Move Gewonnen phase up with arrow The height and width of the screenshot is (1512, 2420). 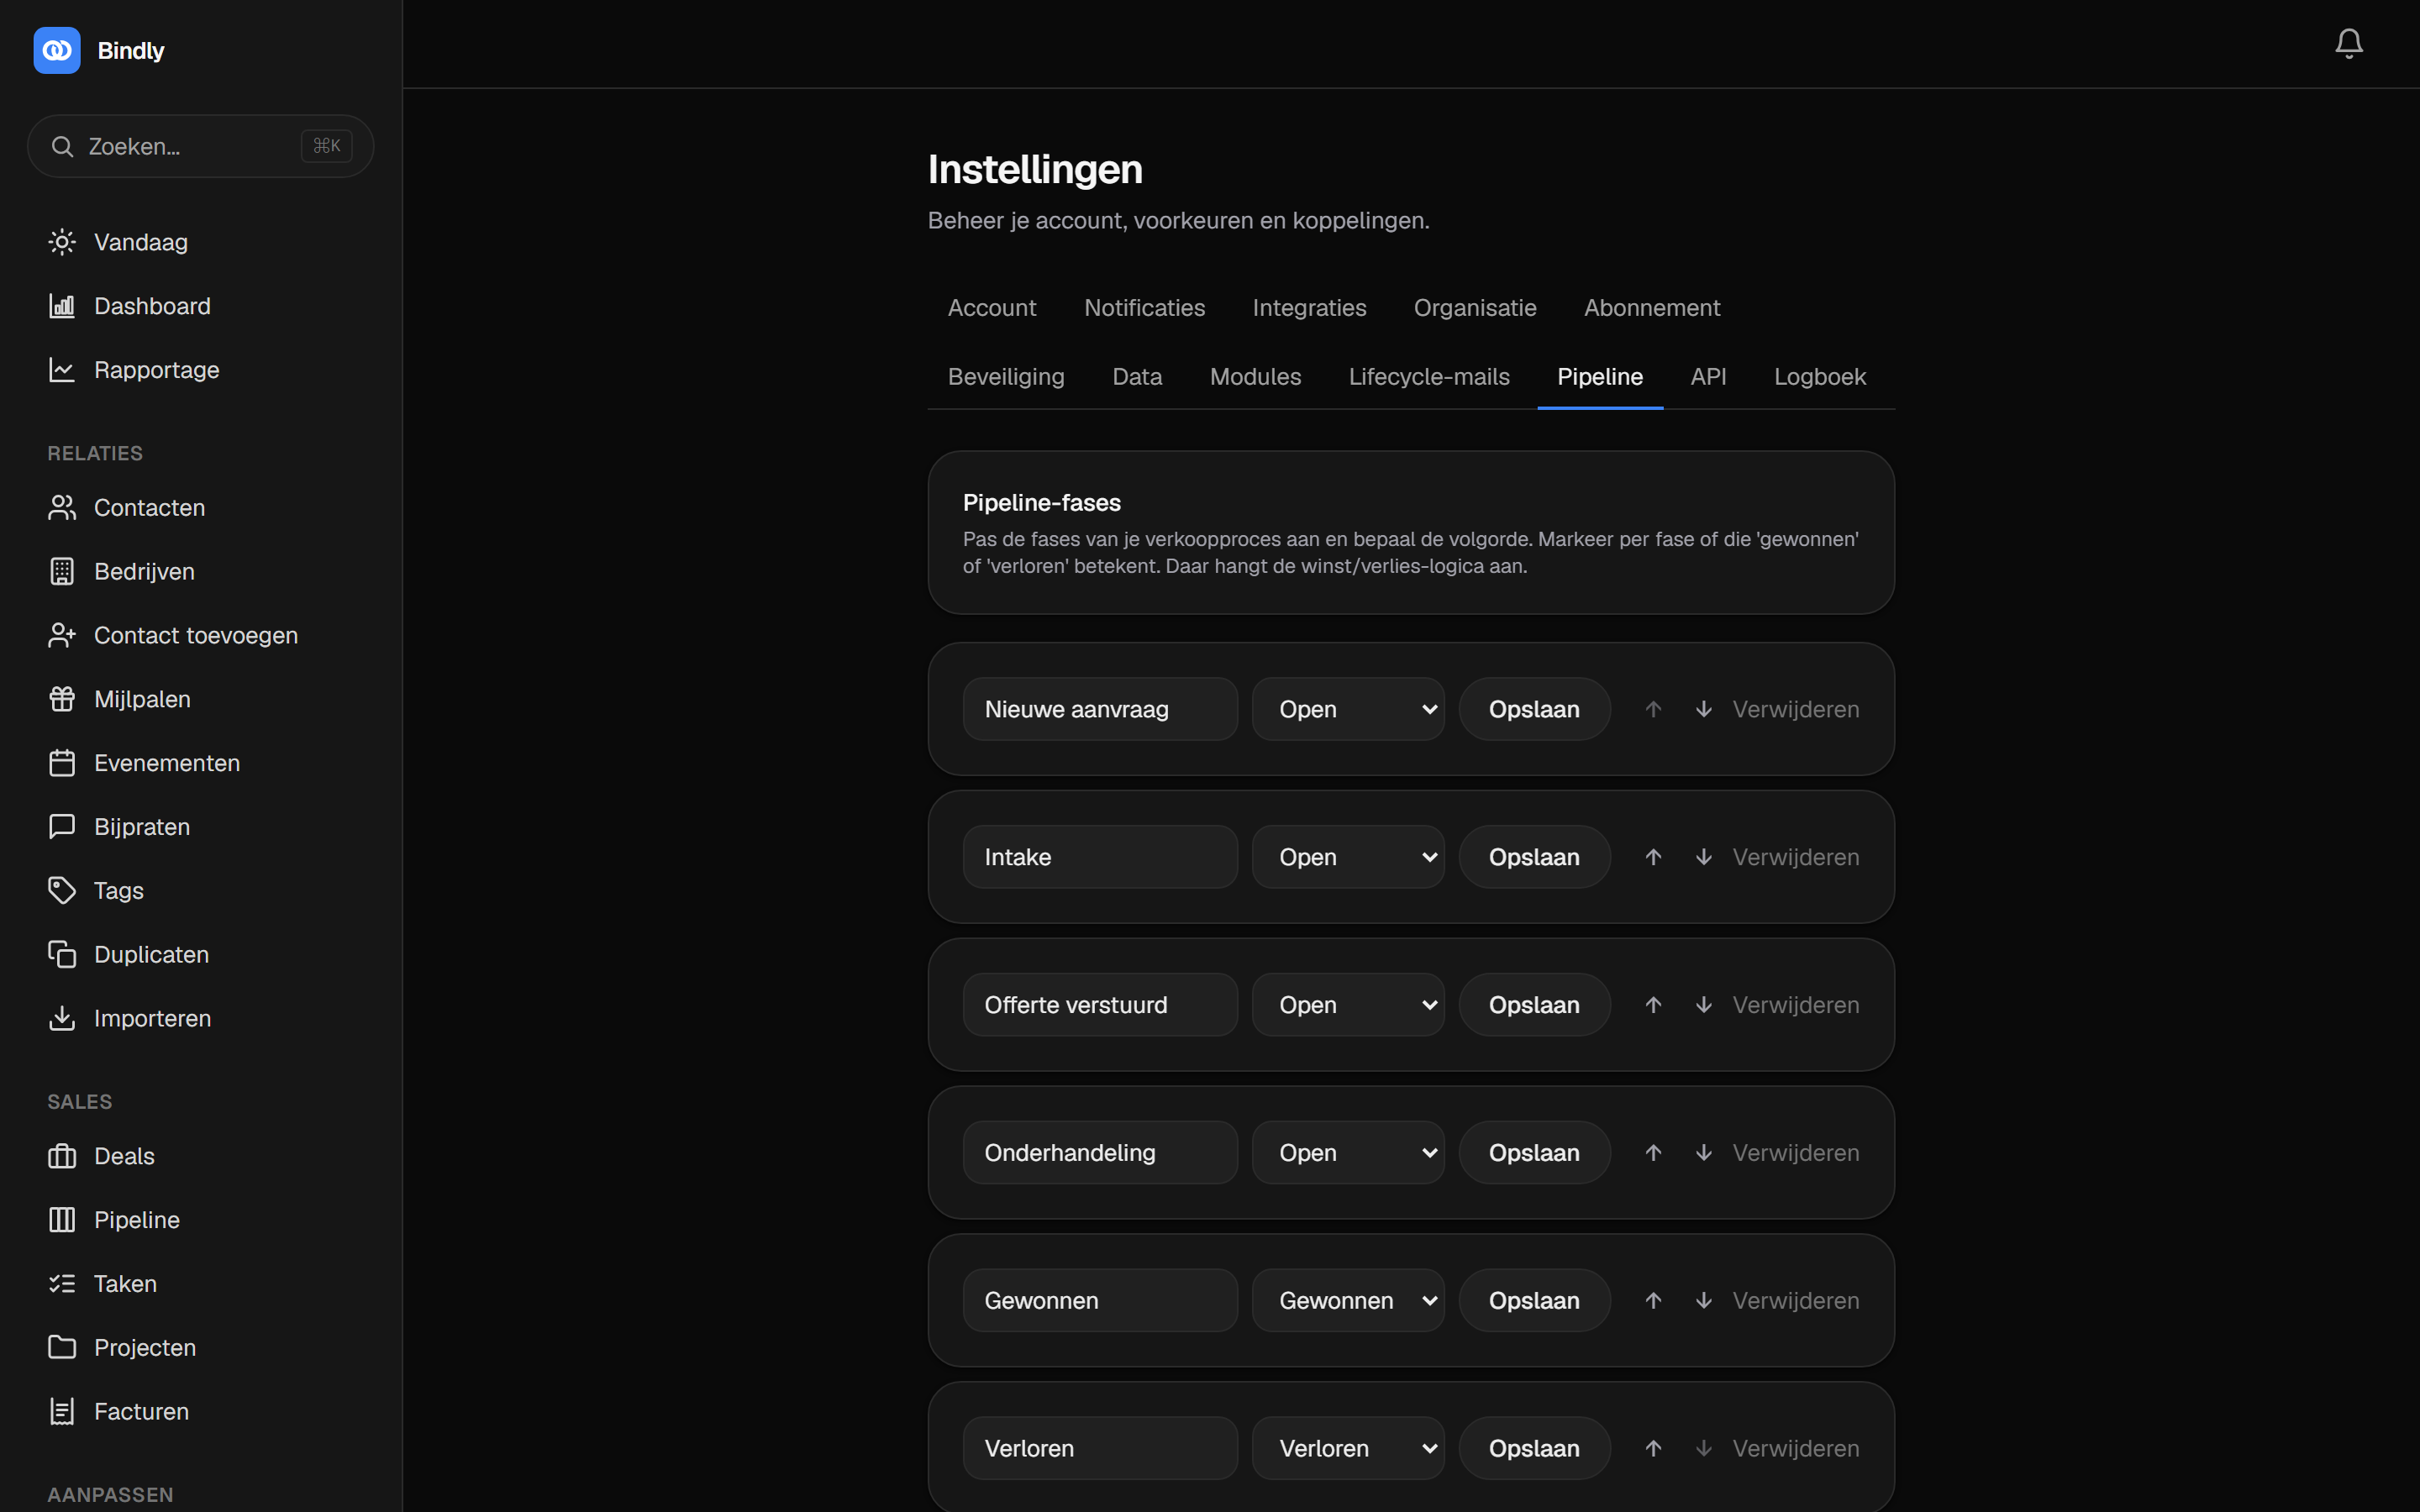click(x=1653, y=1300)
